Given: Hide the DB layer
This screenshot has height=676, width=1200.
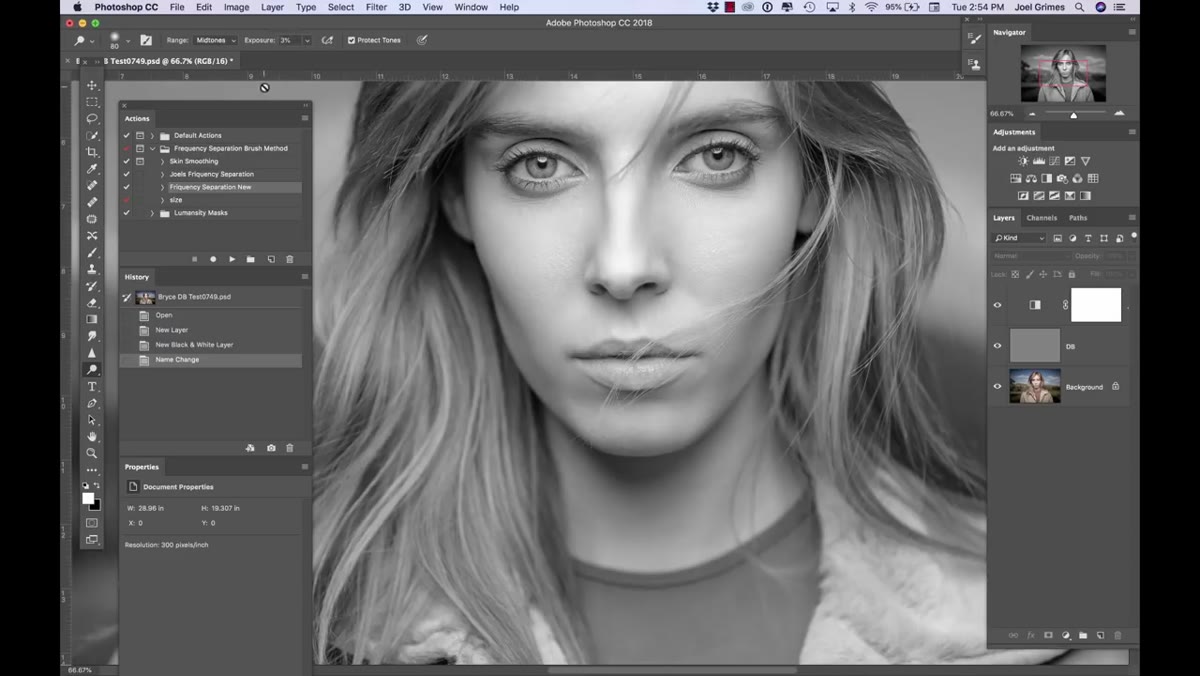Looking at the screenshot, I should [997, 346].
